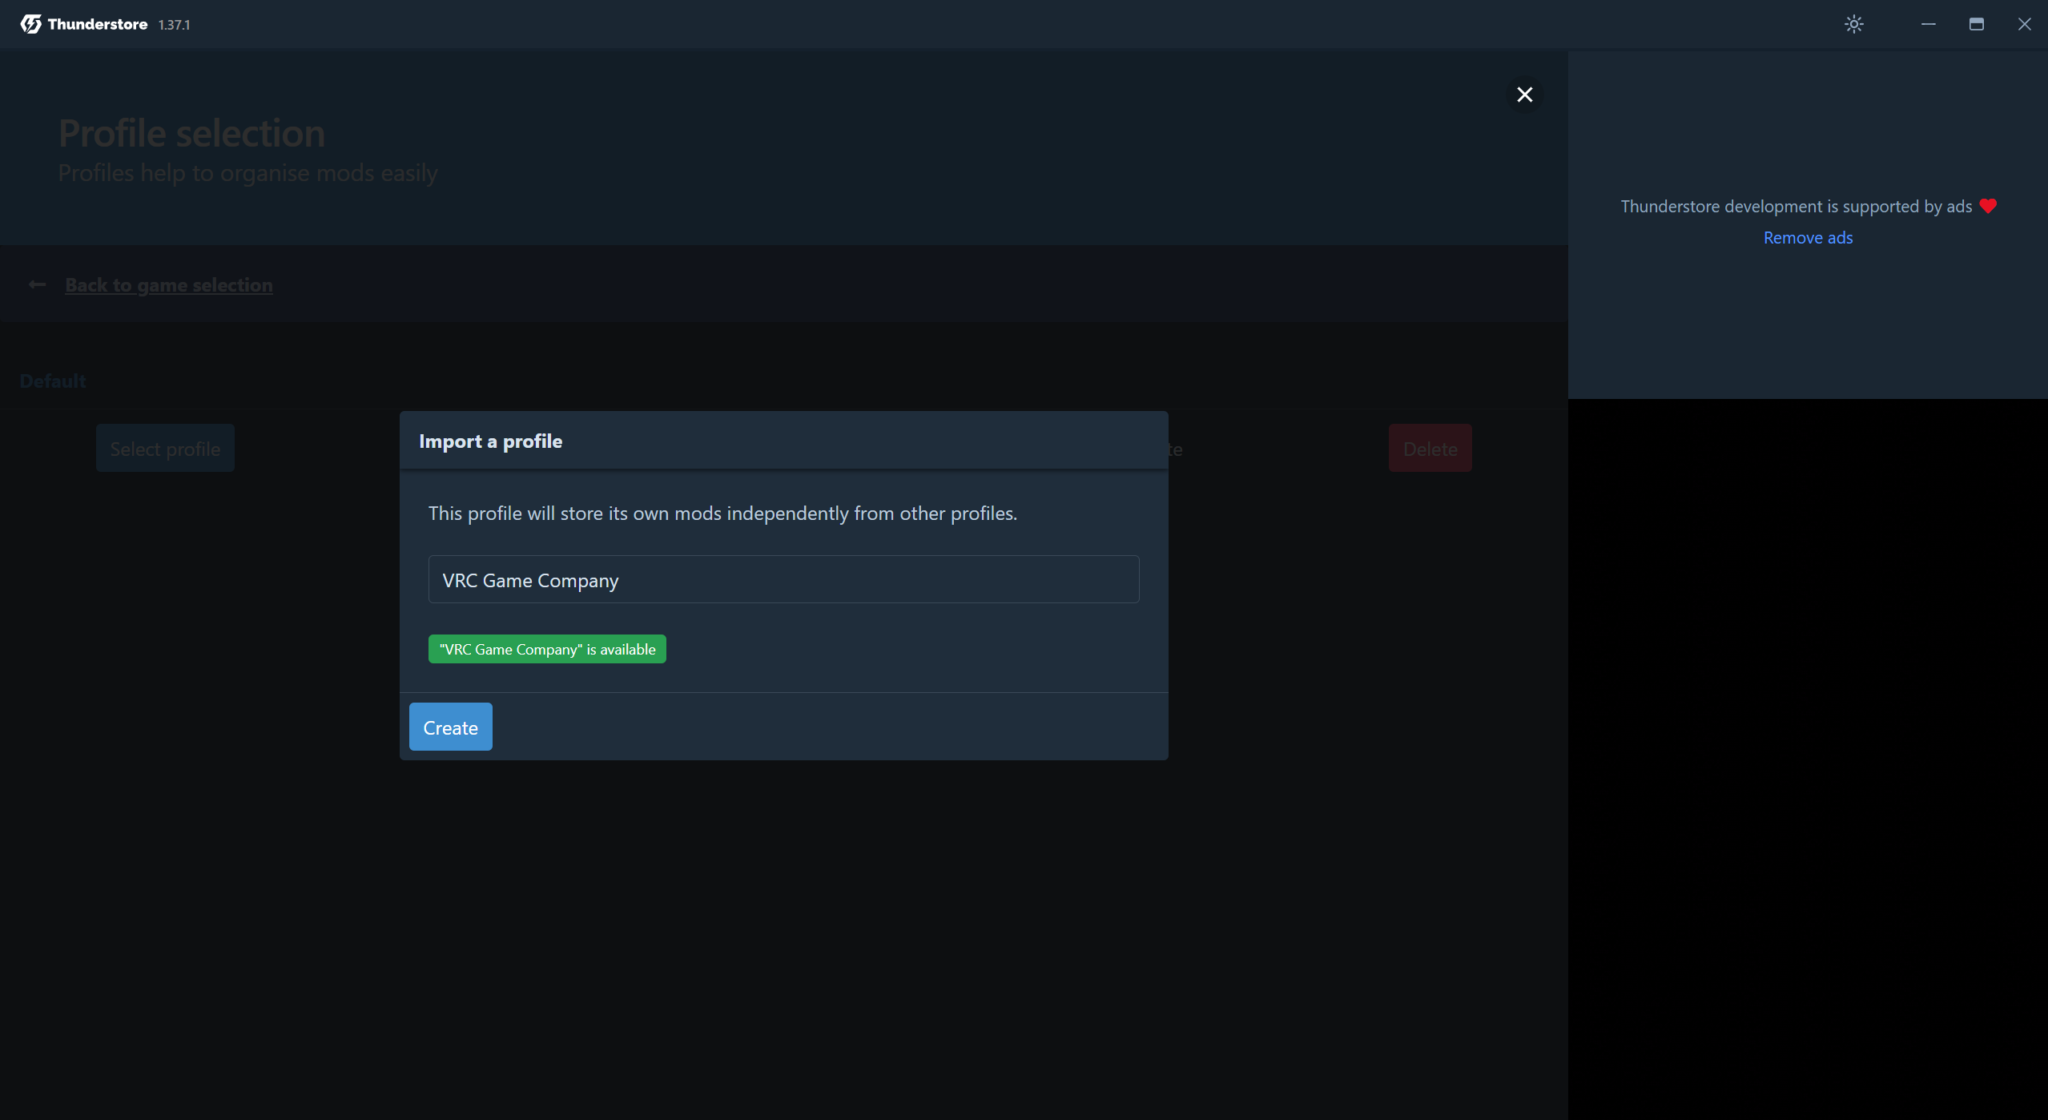2048x1120 pixels.
Task: Click the Thunderstore logo icon
Action: pyautogui.click(x=31, y=23)
